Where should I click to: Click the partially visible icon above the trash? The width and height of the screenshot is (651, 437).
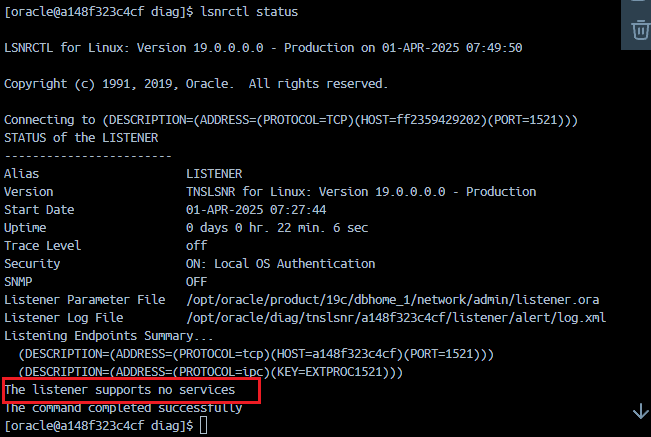coord(641,4)
